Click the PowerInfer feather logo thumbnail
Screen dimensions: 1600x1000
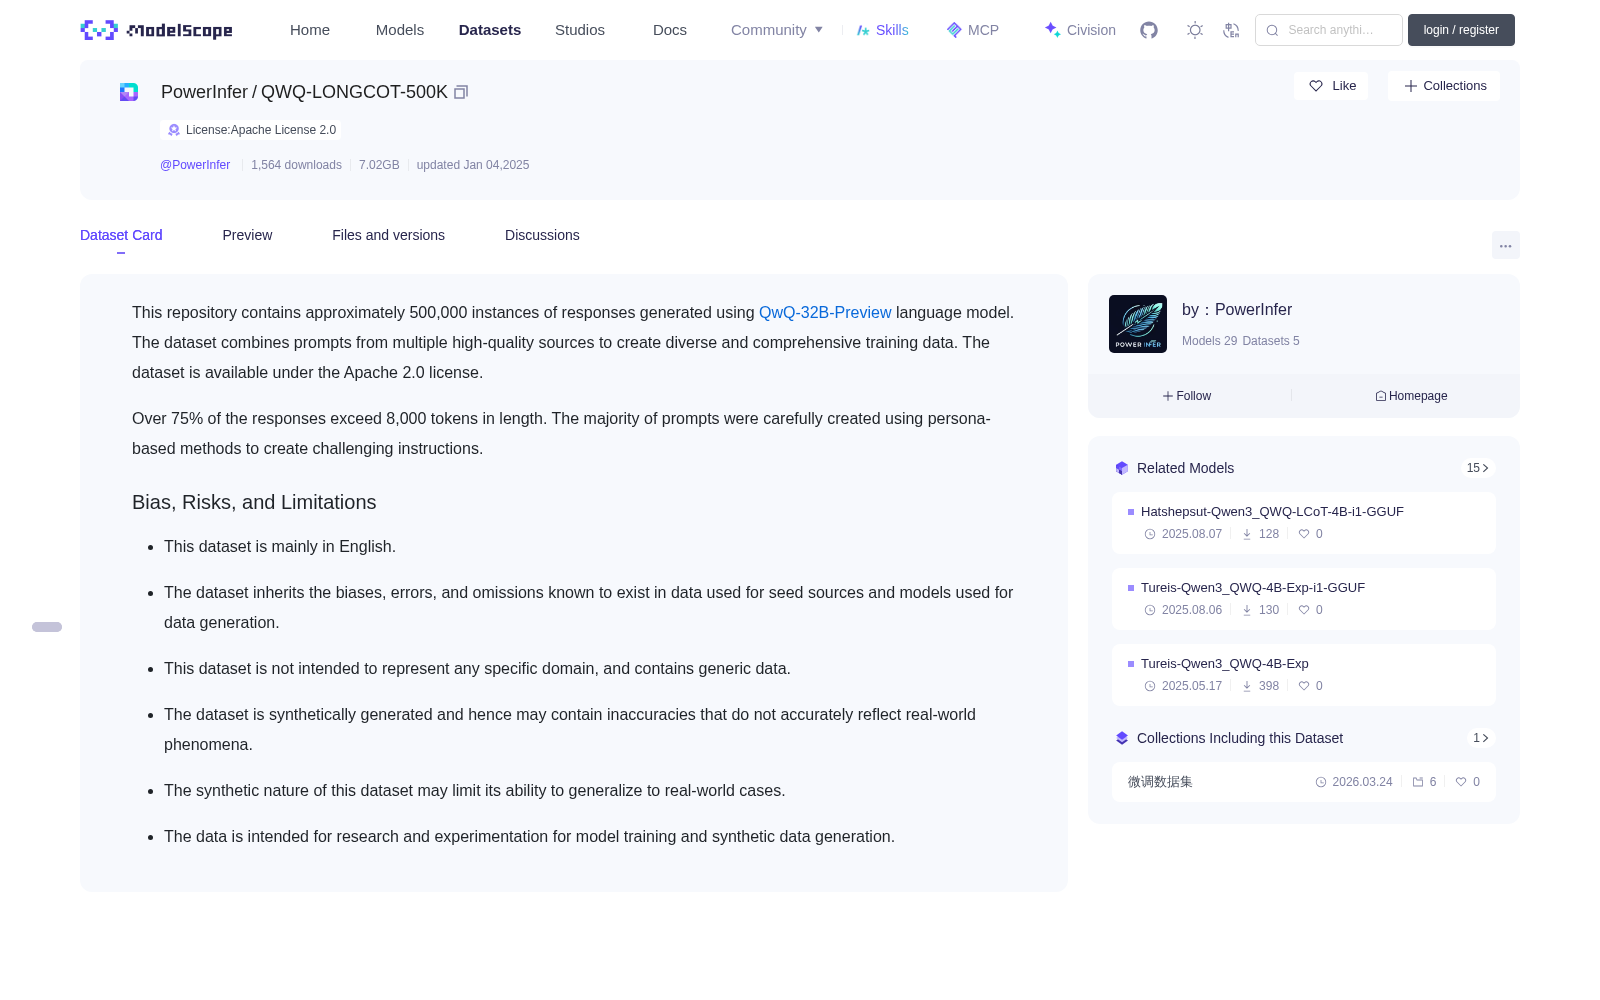point(1138,324)
